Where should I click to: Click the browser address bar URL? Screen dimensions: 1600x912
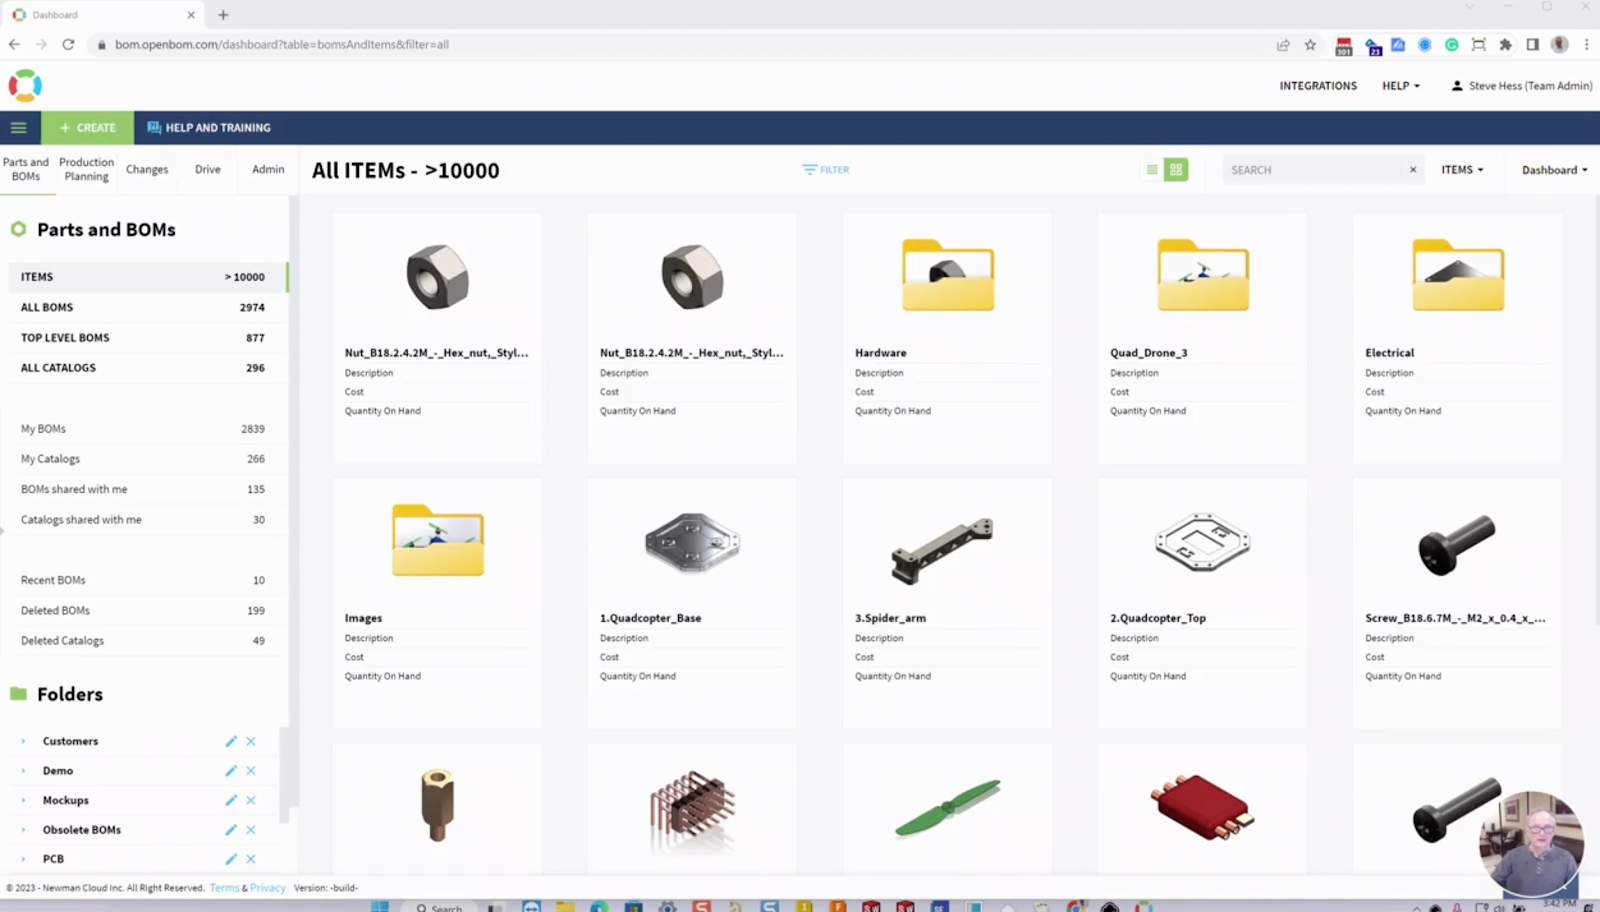pos(281,45)
